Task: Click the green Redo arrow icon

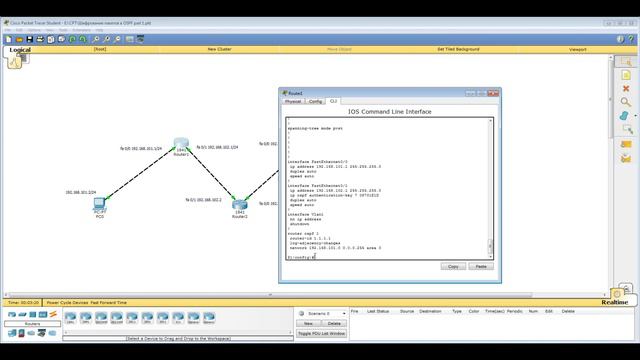Action: click(x=83, y=39)
